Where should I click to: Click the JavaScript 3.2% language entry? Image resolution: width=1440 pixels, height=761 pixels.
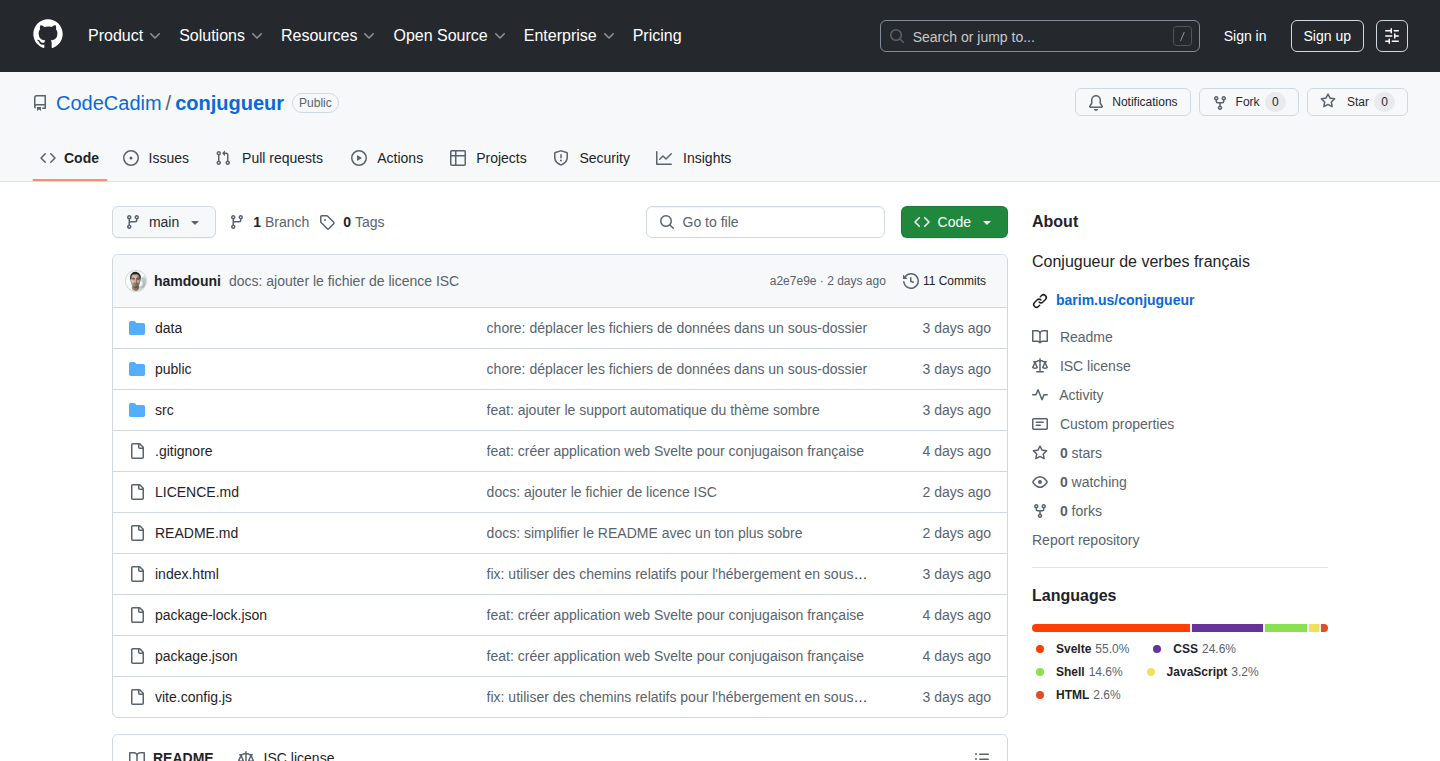click(x=1203, y=672)
